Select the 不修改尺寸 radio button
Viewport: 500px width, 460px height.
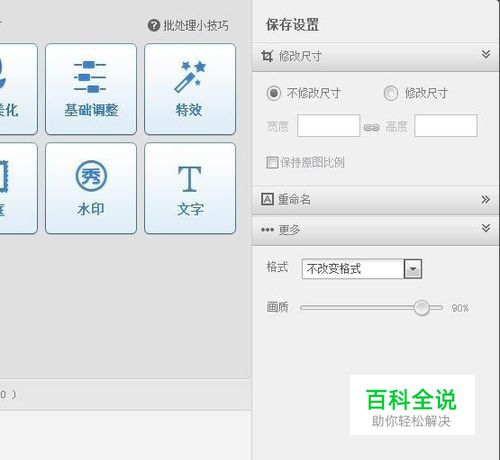(273, 93)
